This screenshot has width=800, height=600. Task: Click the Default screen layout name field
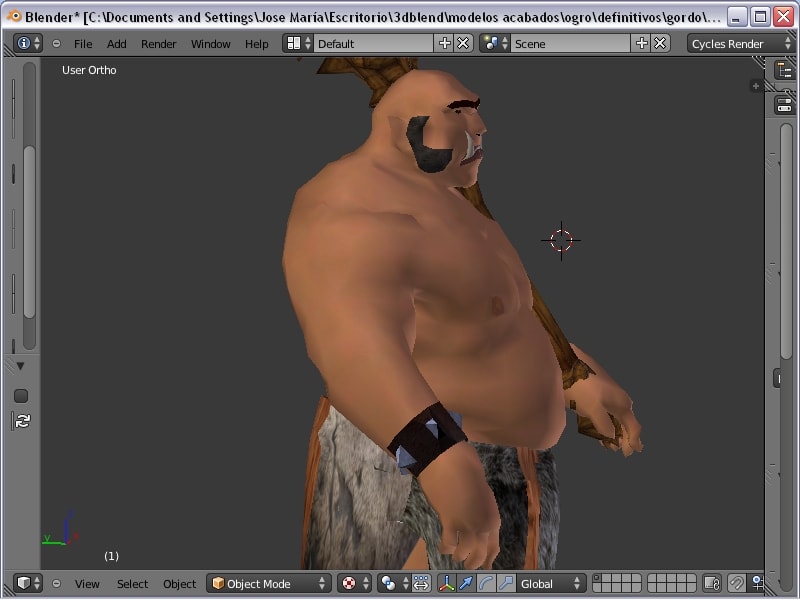coord(373,44)
